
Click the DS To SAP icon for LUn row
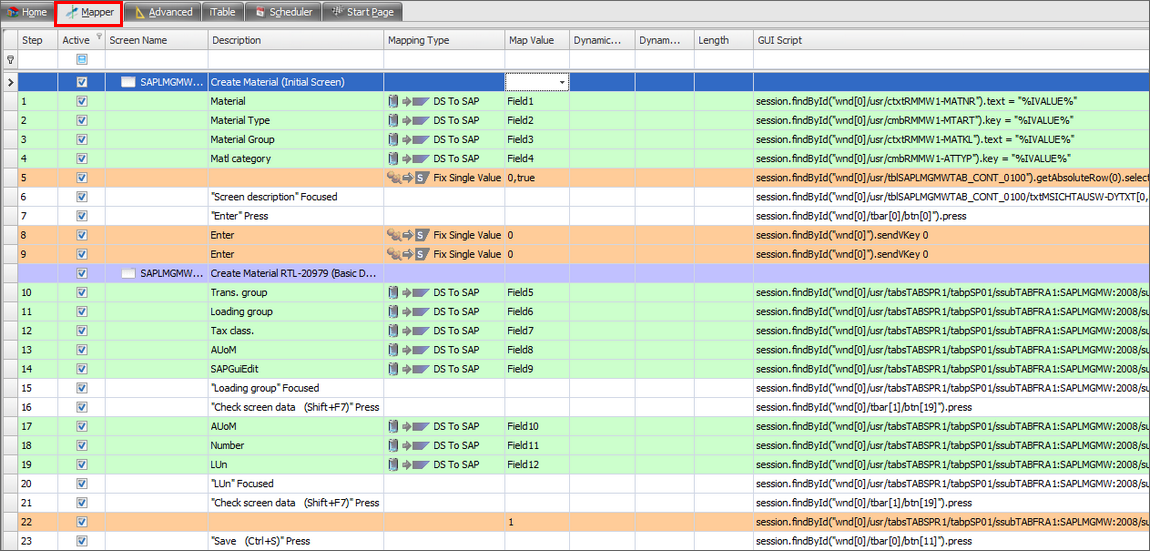[409, 464]
